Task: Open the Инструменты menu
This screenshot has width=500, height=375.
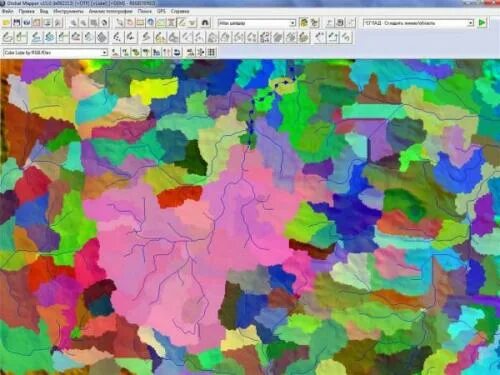Action: [68, 11]
